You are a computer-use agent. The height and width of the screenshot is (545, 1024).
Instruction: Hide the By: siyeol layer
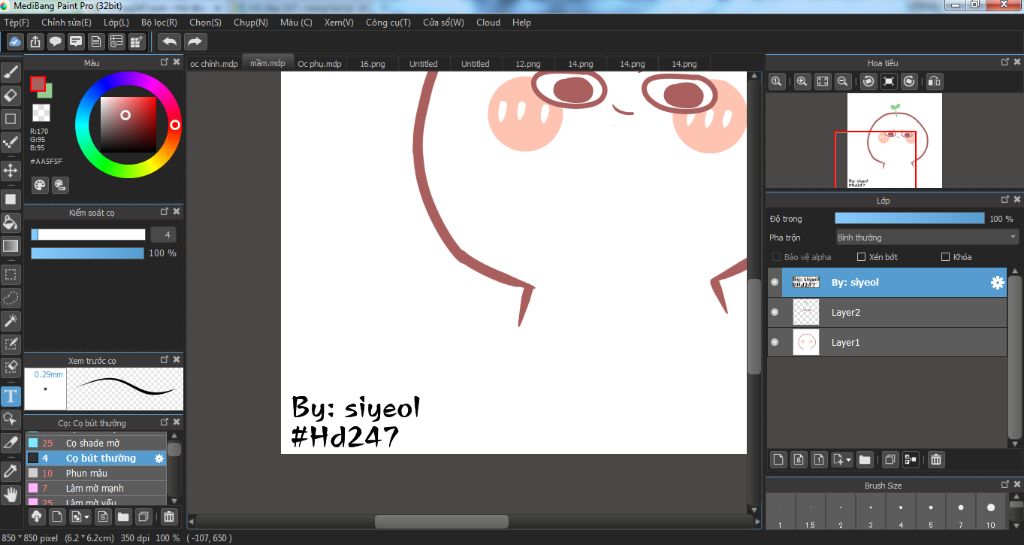[x=775, y=282]
